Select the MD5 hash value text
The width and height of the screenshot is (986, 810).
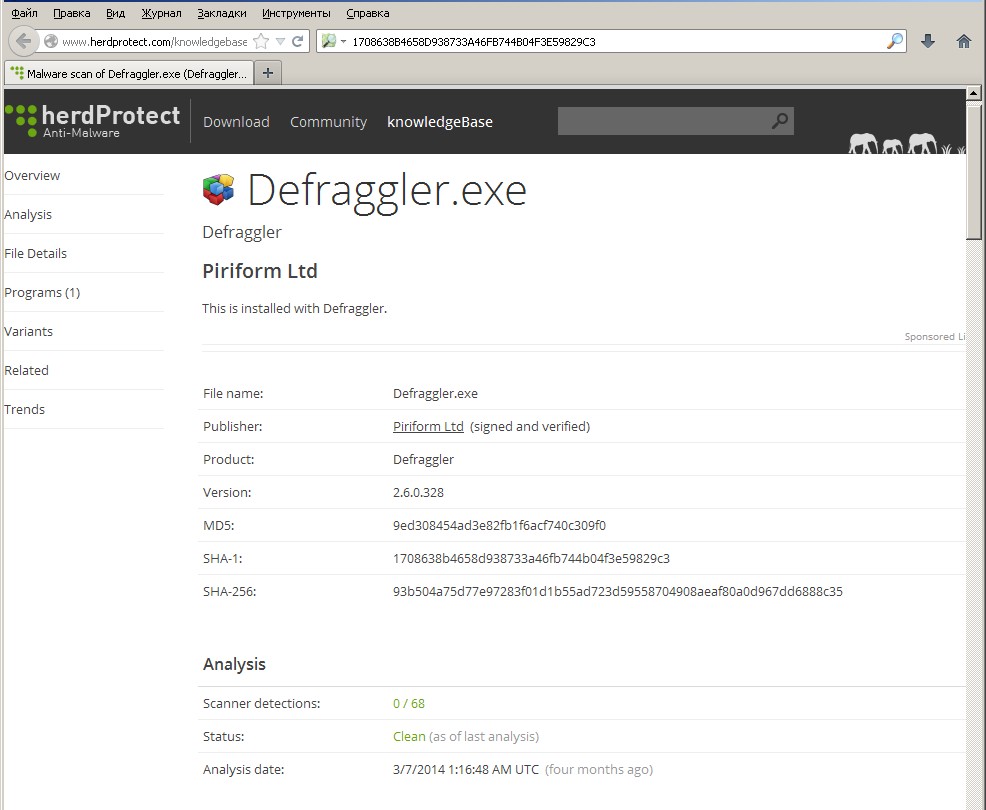click(499, 525)
